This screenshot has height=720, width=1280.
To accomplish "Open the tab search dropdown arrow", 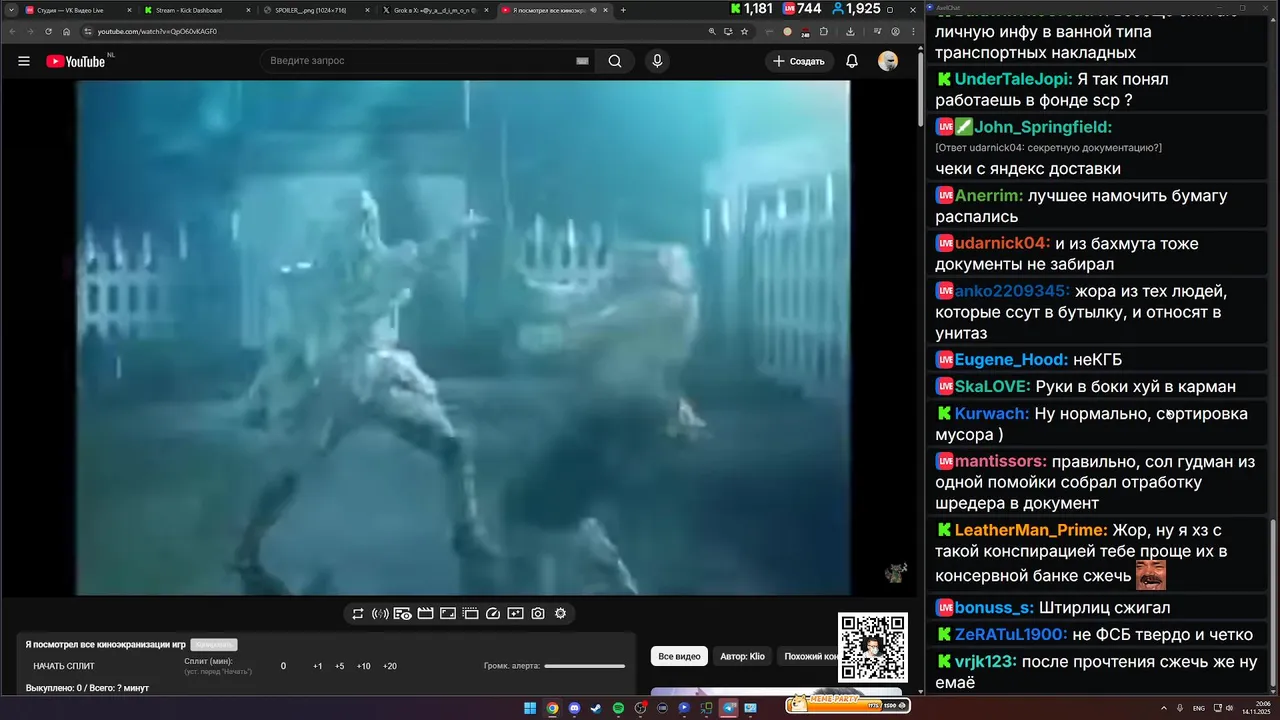I will coord(9,10).
